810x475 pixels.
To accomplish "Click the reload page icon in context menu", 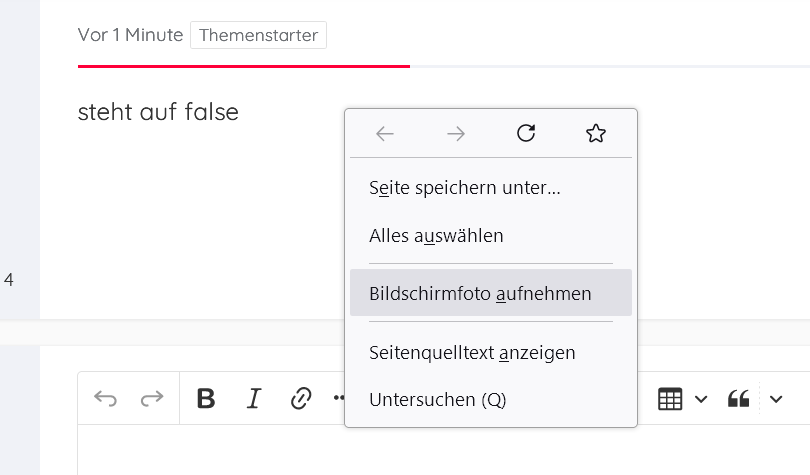I will [526, 134].
